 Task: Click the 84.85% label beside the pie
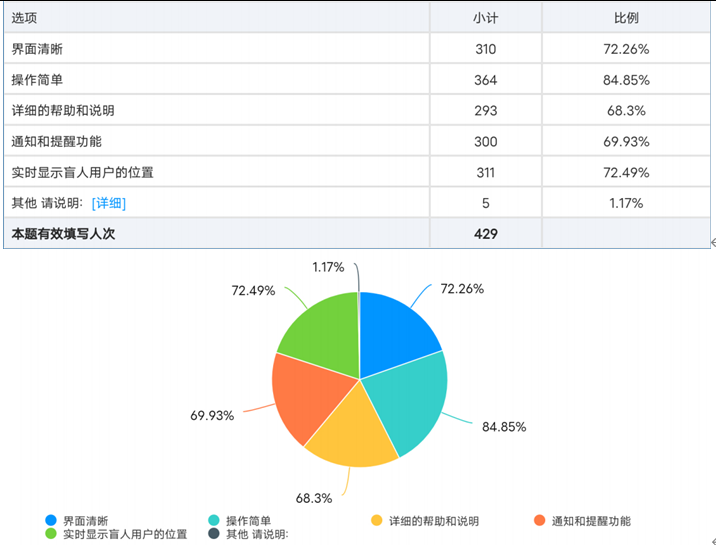(x=503, y=427)
